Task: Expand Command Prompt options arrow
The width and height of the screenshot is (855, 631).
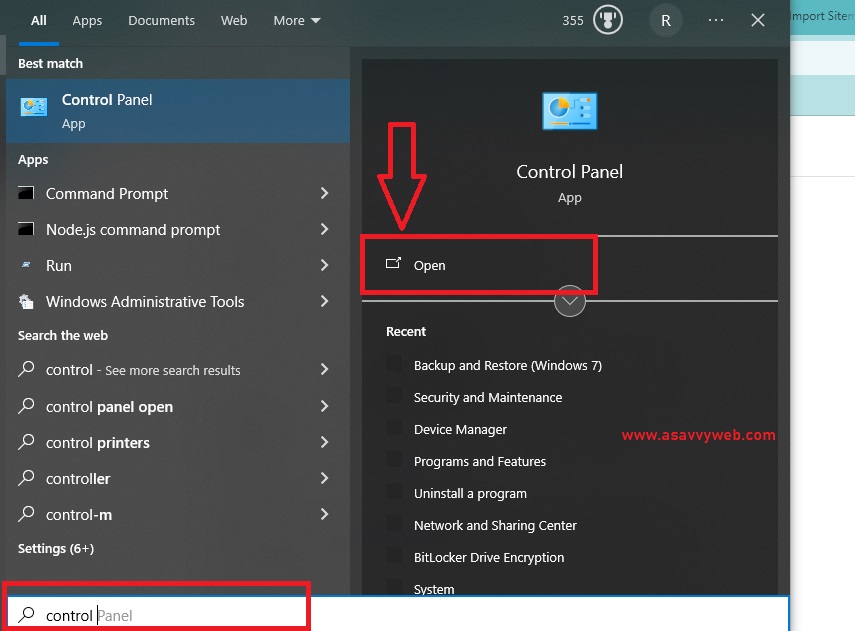Action: (x=324, y=193)
